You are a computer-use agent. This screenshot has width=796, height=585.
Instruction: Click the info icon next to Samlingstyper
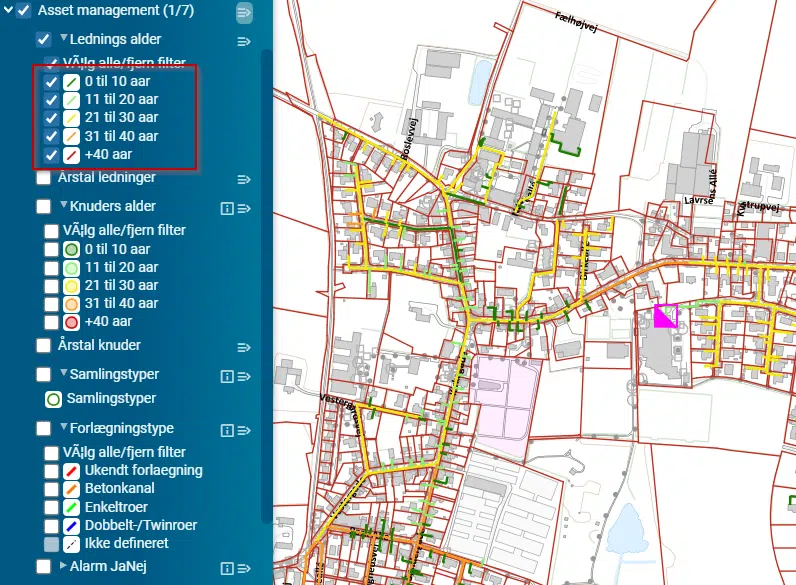point(226,375)
